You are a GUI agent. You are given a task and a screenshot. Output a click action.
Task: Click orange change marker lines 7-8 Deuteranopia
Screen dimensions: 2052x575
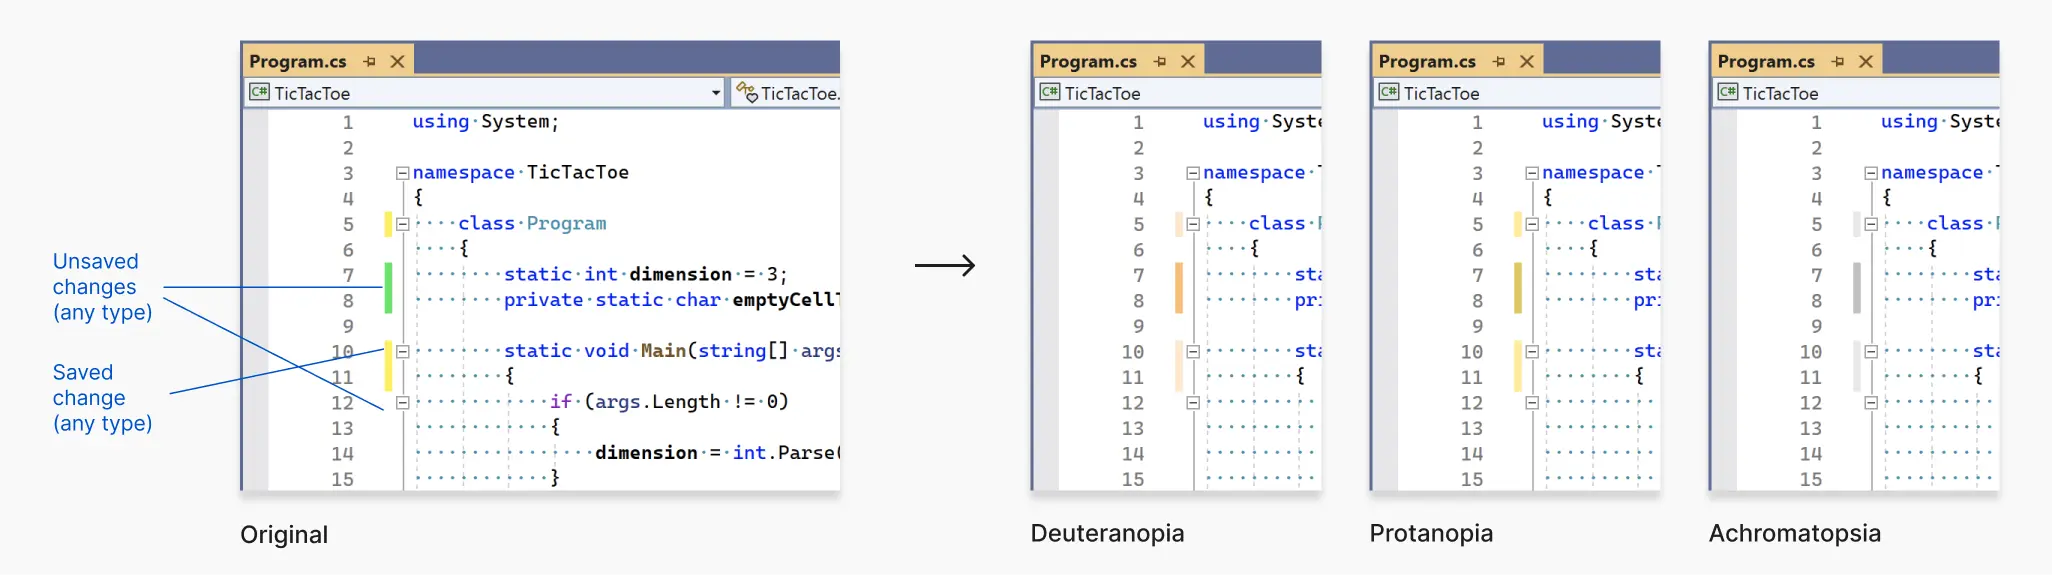1179,287
